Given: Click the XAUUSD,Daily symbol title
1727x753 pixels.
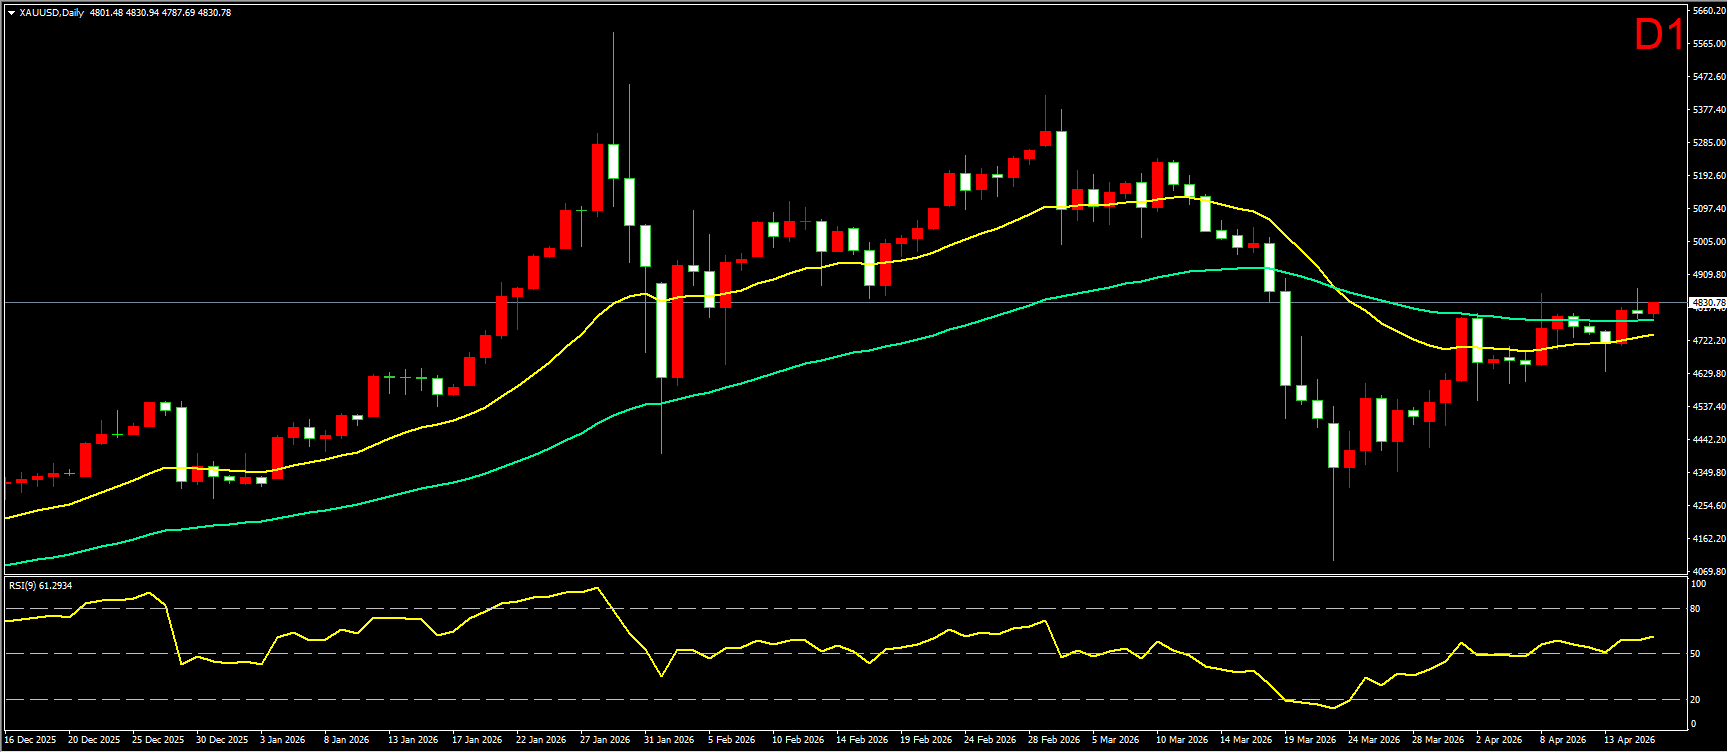Looking at the screenshot, I should coord(52,13).
